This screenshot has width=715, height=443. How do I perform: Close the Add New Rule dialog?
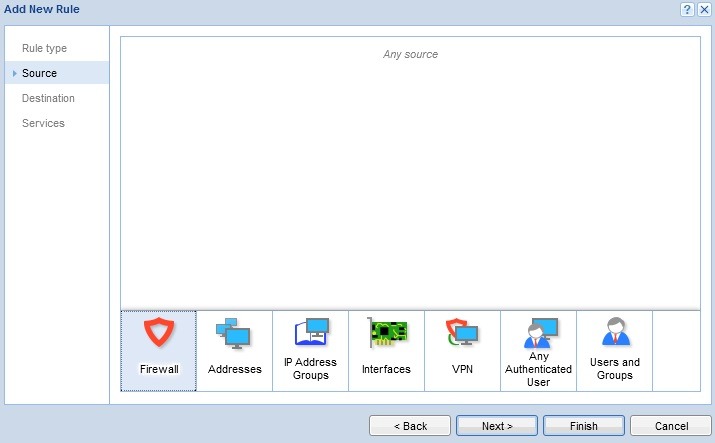704,9
